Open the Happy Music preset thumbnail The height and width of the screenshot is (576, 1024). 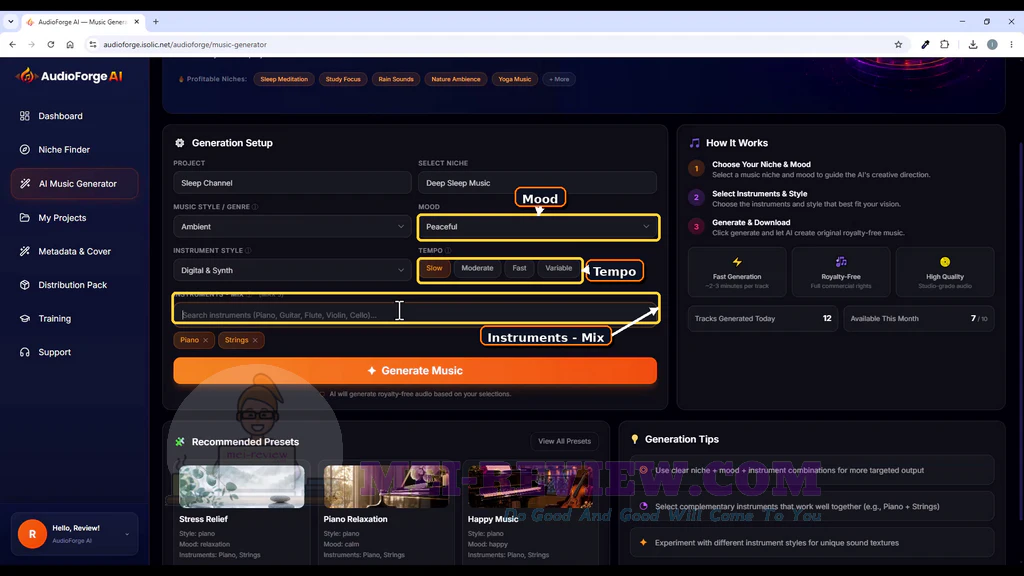click(530, 487)
